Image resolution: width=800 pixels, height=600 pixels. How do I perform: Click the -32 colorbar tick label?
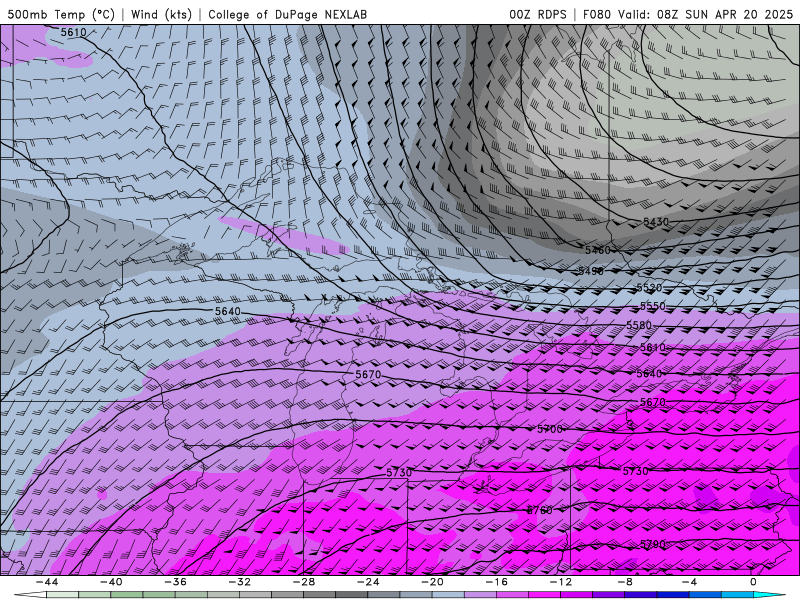click(239, 582)
